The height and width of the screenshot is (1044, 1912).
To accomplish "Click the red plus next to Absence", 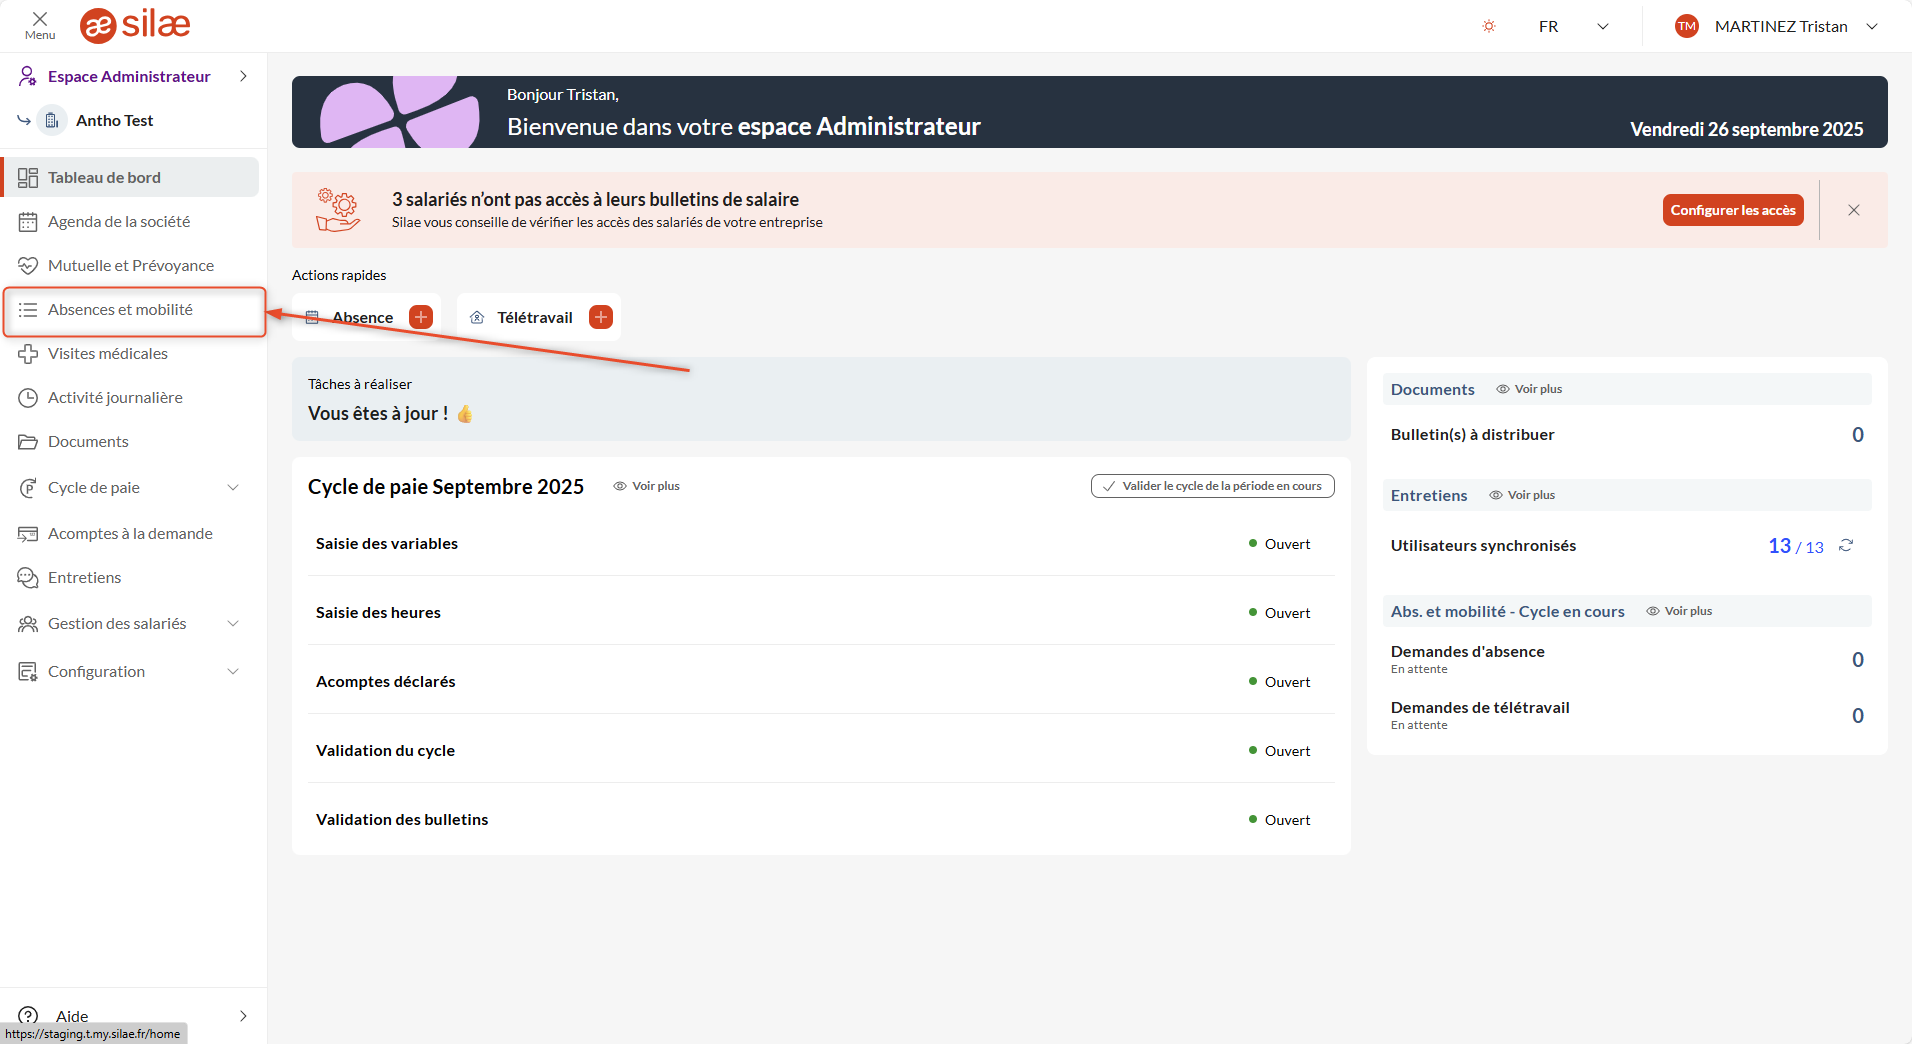I will click(x=421, y=317).
